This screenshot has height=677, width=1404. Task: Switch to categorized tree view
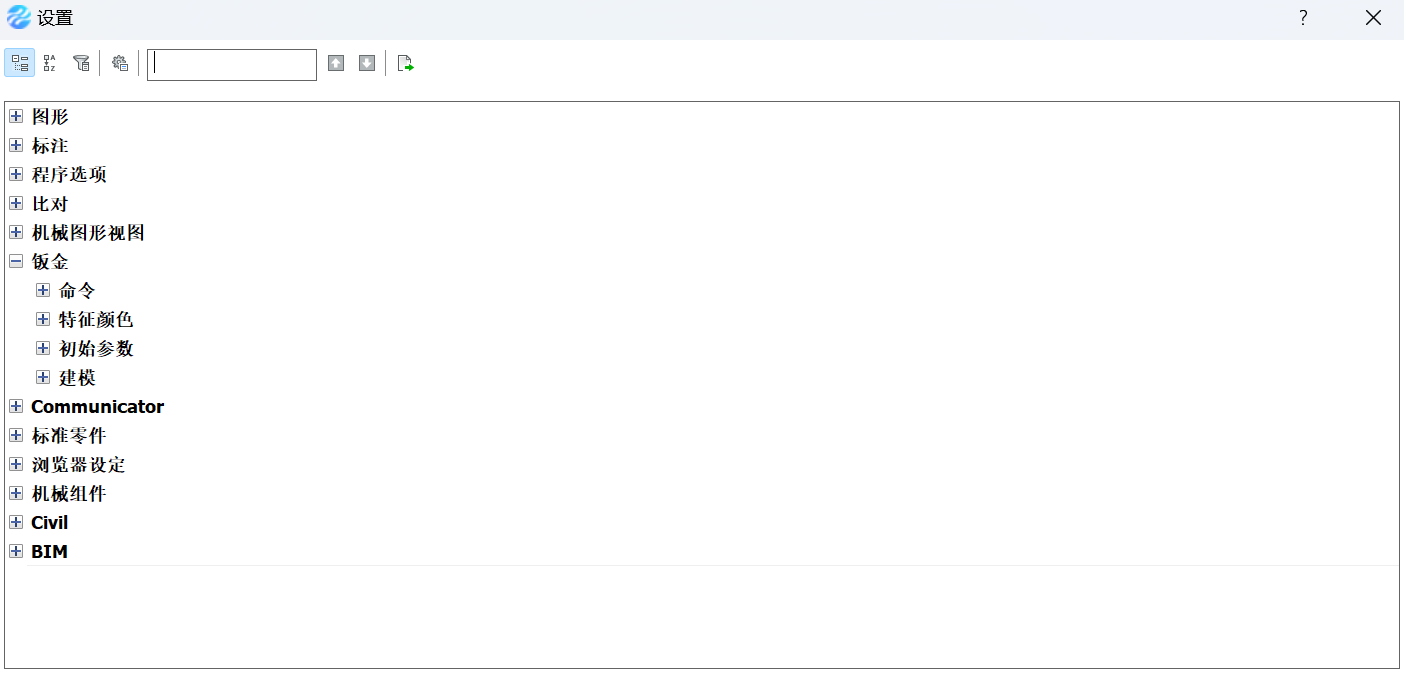click(19, 63)
